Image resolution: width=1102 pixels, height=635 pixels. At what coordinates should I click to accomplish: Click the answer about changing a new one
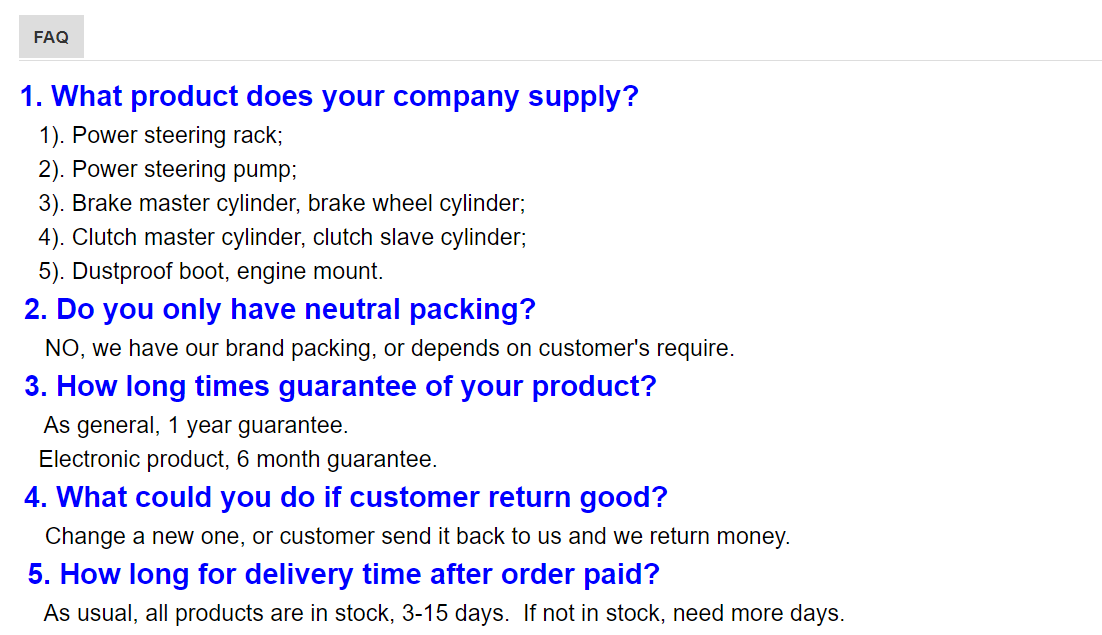tap(417, 537)
